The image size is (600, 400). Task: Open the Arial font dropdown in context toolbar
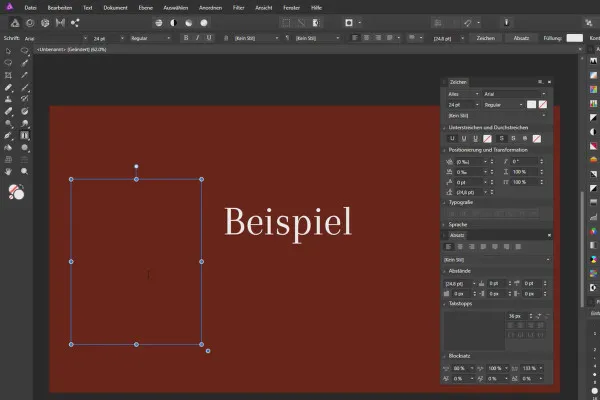(55, 38)
